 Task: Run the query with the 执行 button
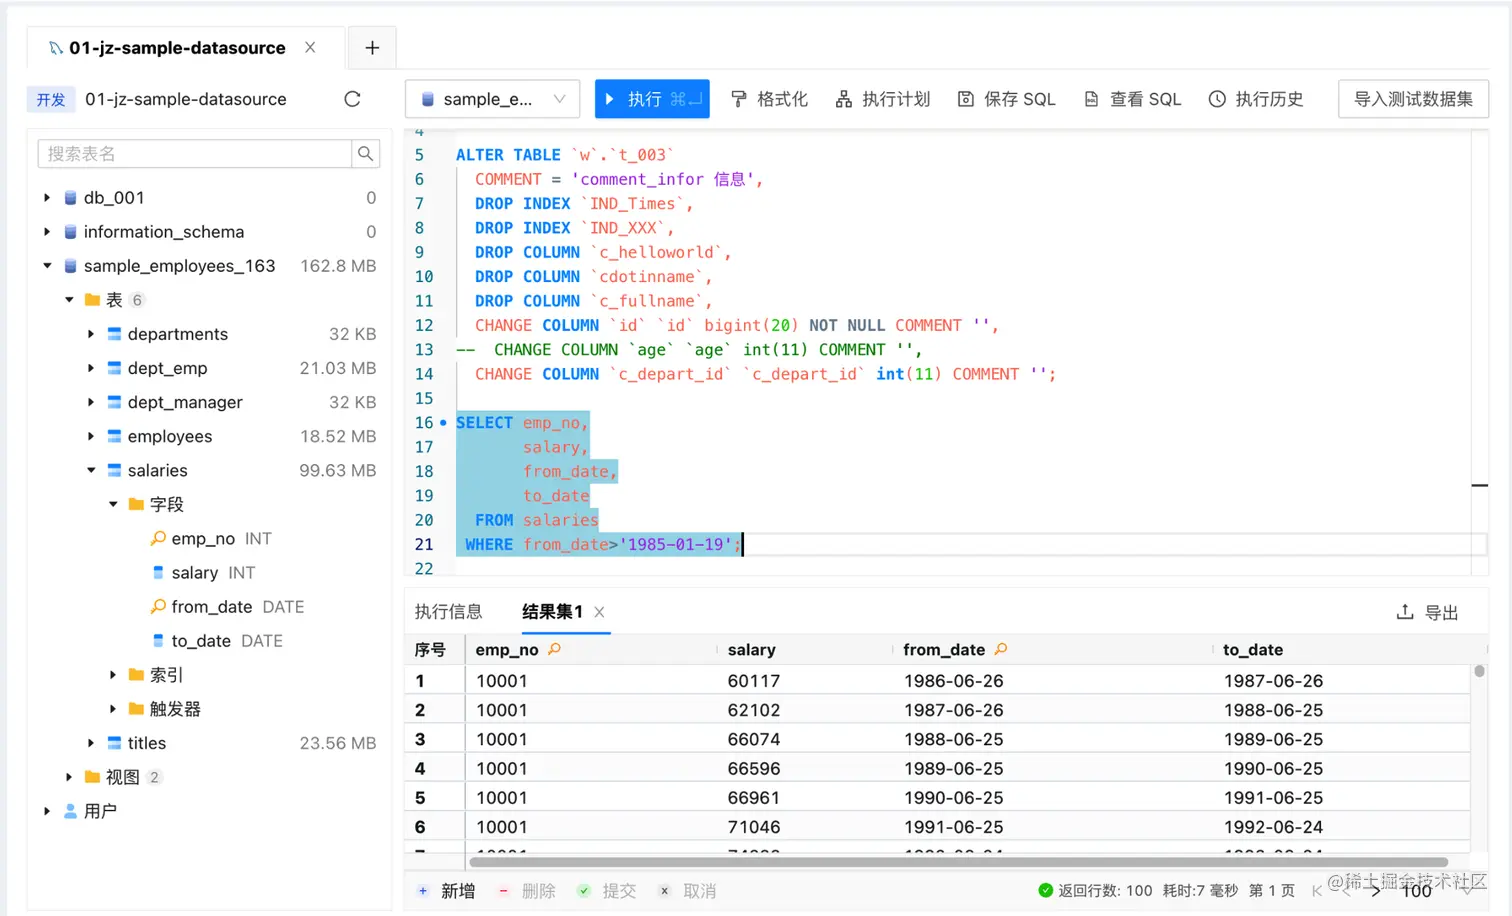651,99
